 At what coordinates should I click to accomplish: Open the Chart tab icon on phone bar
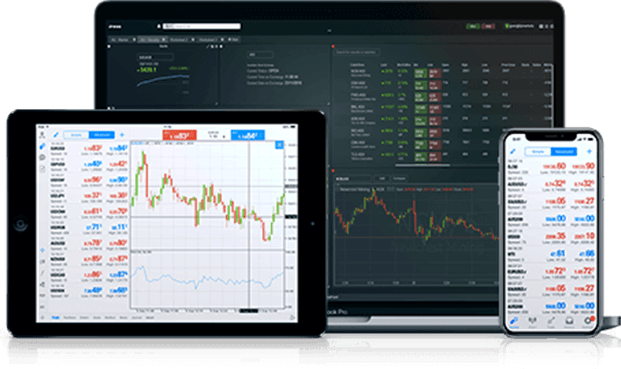(x=532, y=321)
